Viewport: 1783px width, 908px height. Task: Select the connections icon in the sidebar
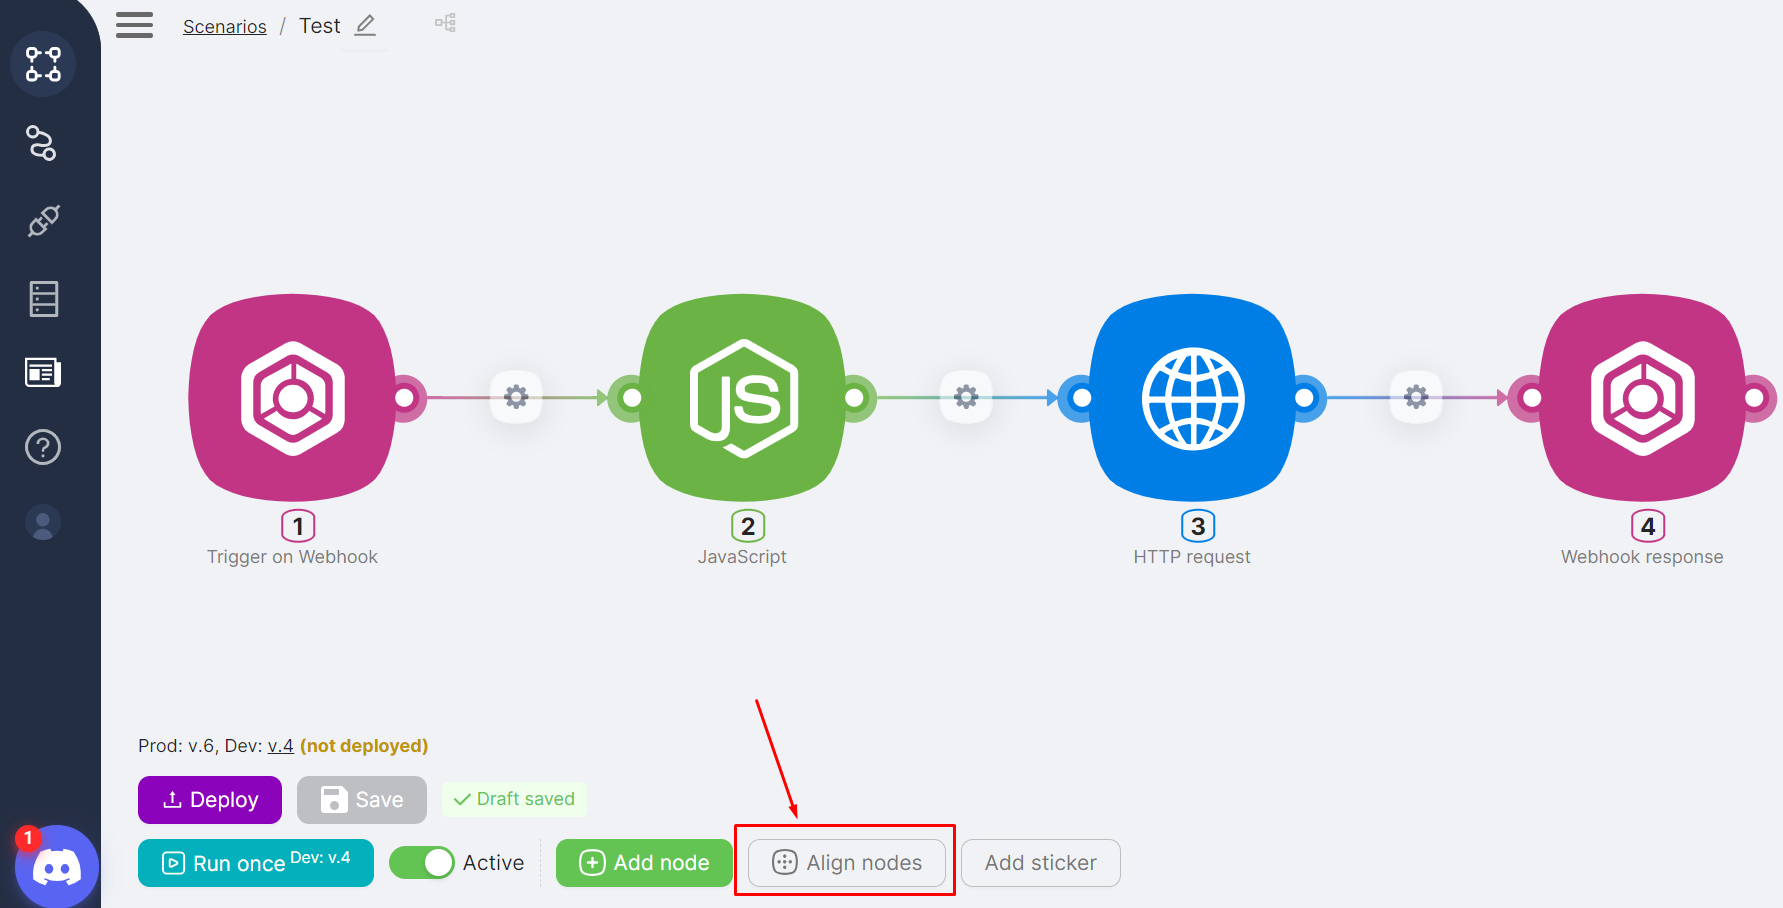[42, 143]
